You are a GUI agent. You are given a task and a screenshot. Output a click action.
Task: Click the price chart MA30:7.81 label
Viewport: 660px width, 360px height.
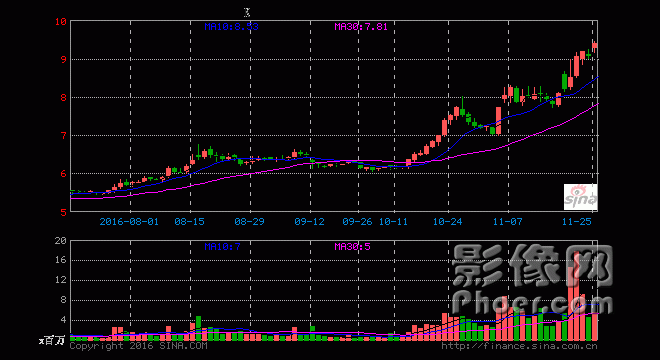tap(361, 27)
